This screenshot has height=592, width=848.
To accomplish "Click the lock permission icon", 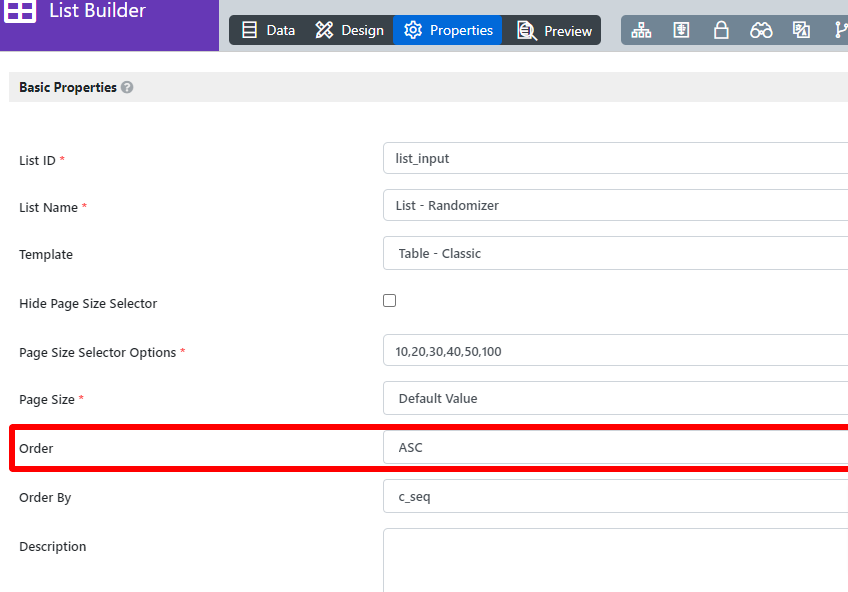I will (x=721, y=30).
